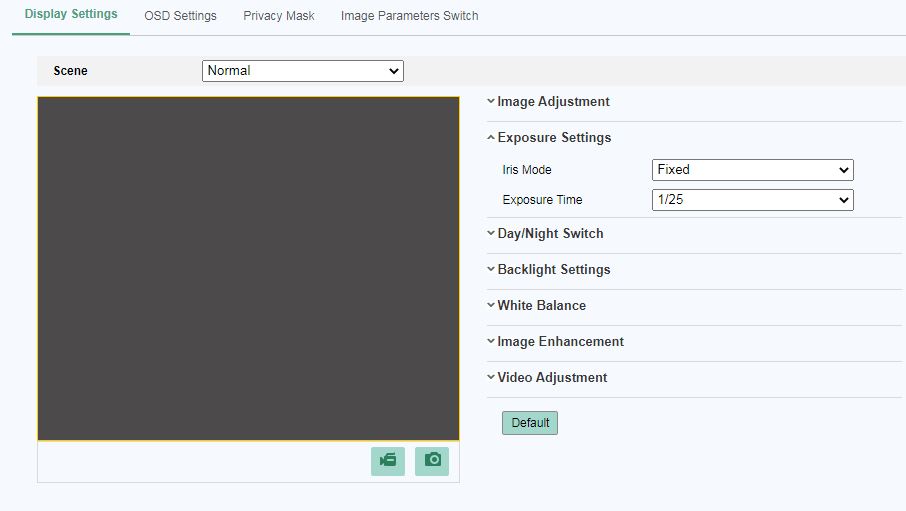Click the collapse arrow beside Exposure Settings
The height and width of the screenshot is (511, 906).
[x=491, y=138]
